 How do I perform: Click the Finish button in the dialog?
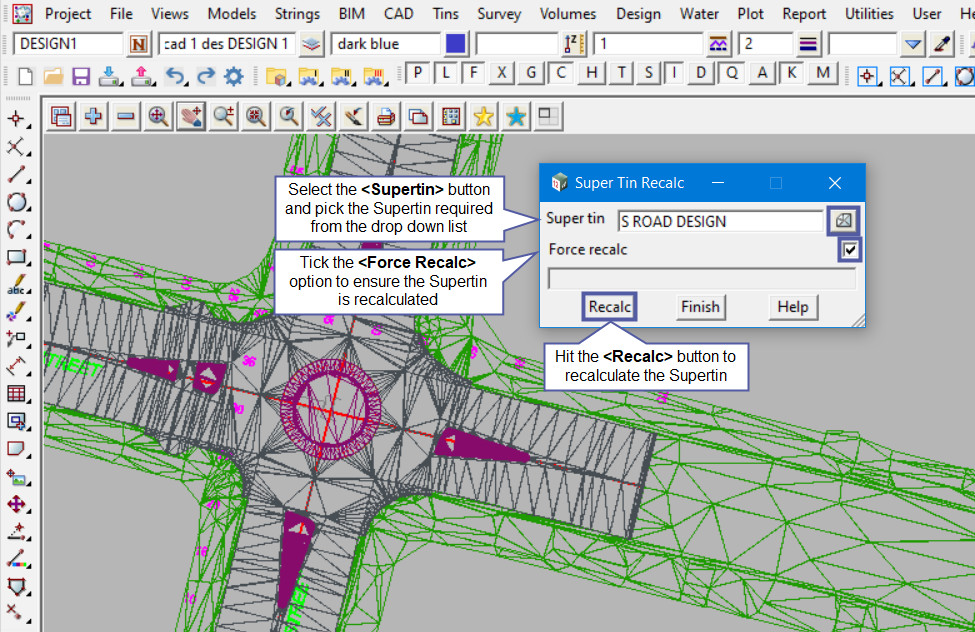click(700, 307)
